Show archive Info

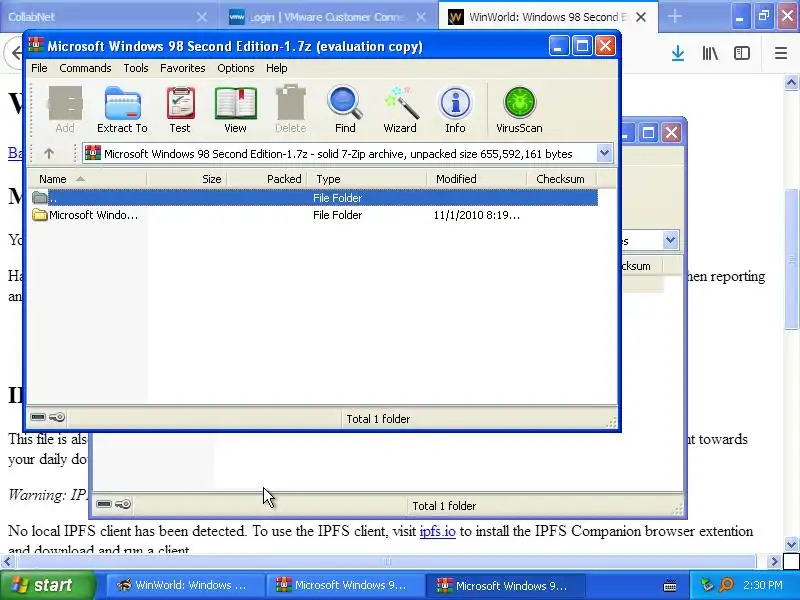coord(455,109)
